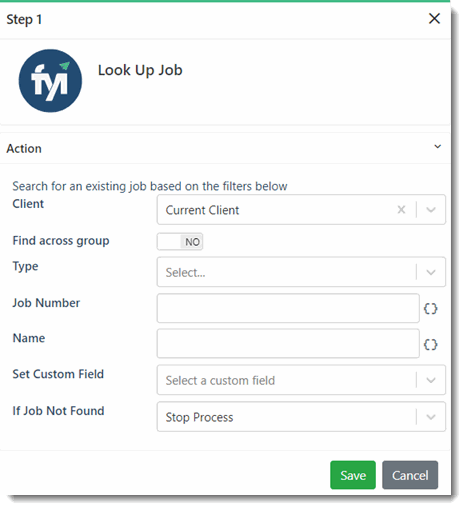Viewport: 466px width, 510px height.
Task: Collapse the Action section chevron
Action: point(438,147)
